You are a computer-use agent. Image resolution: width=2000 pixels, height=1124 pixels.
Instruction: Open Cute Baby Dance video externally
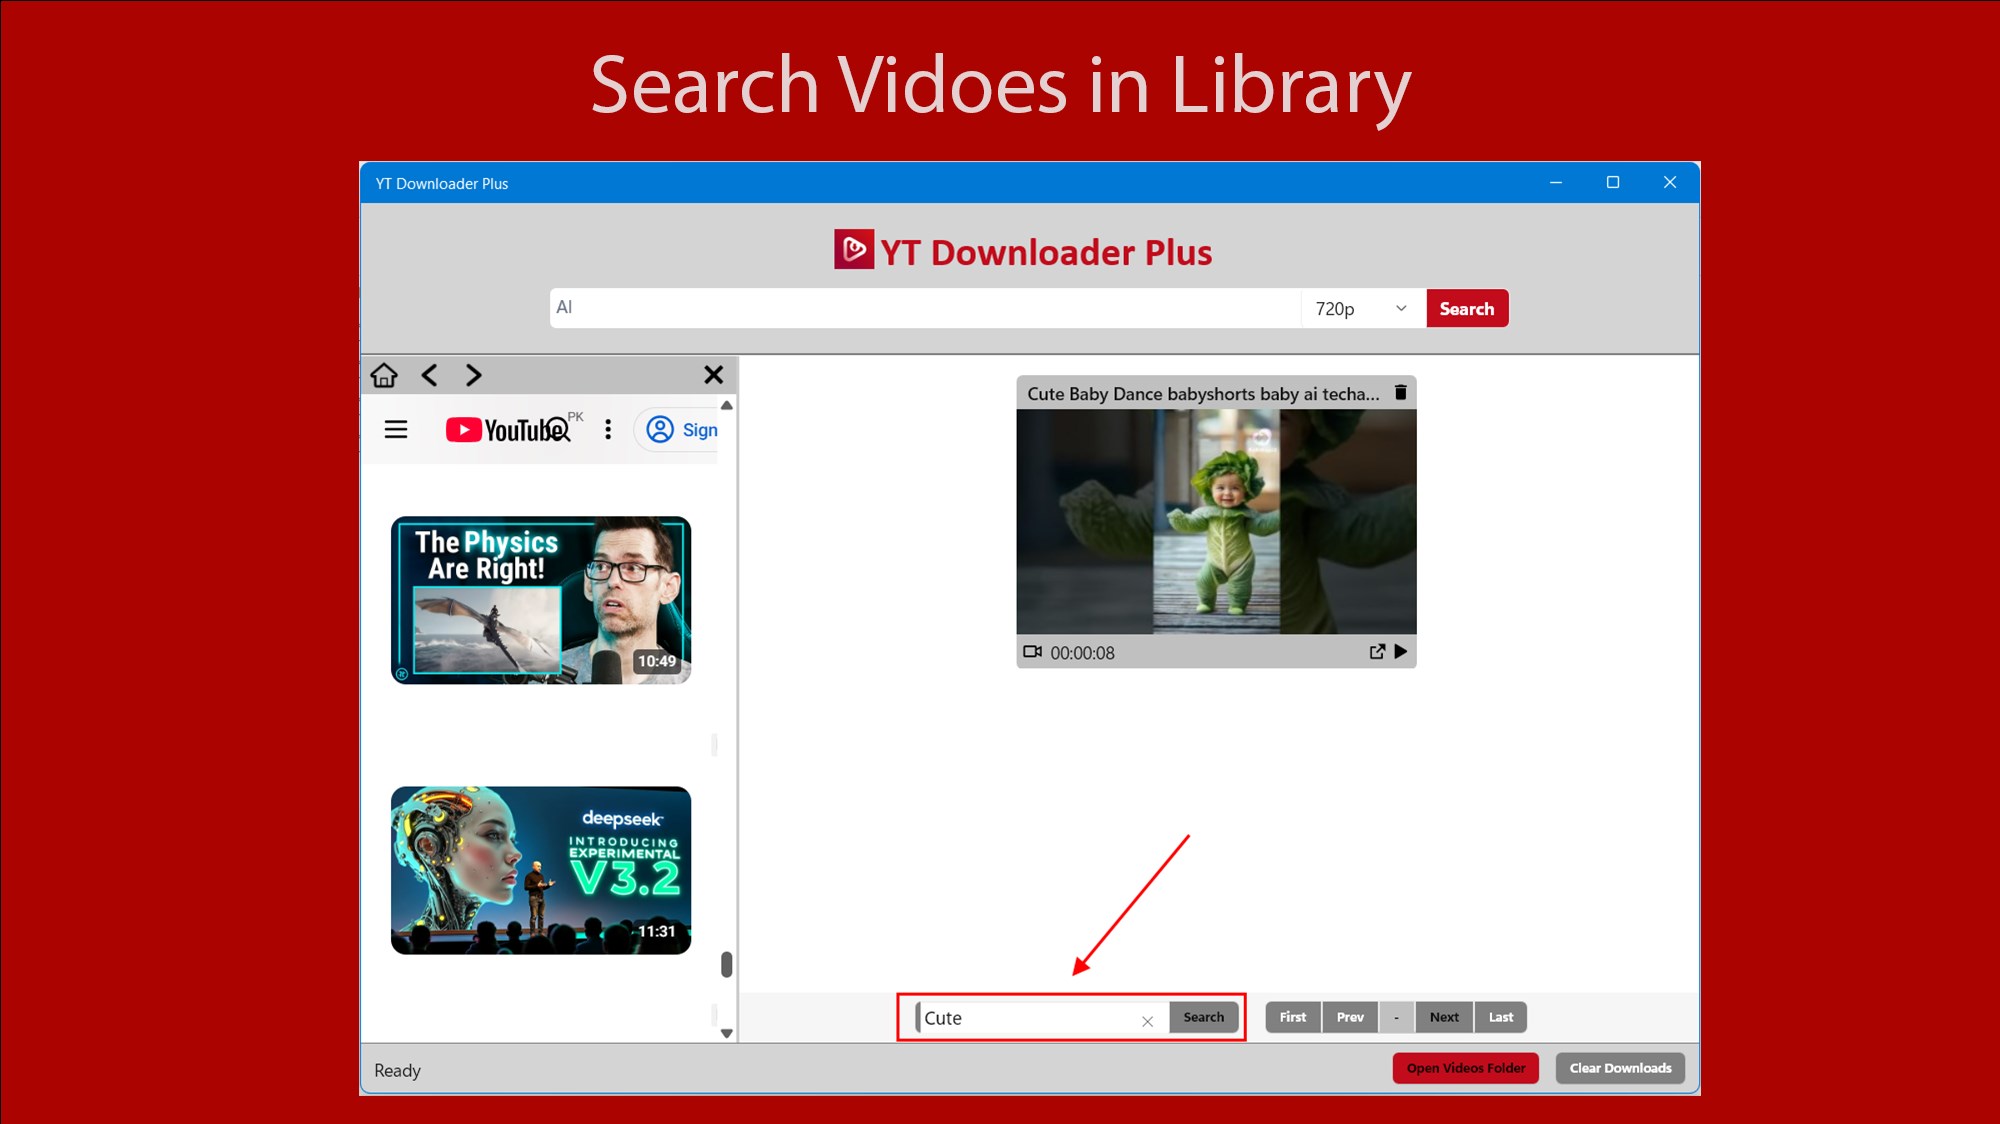pos(1377,652)
